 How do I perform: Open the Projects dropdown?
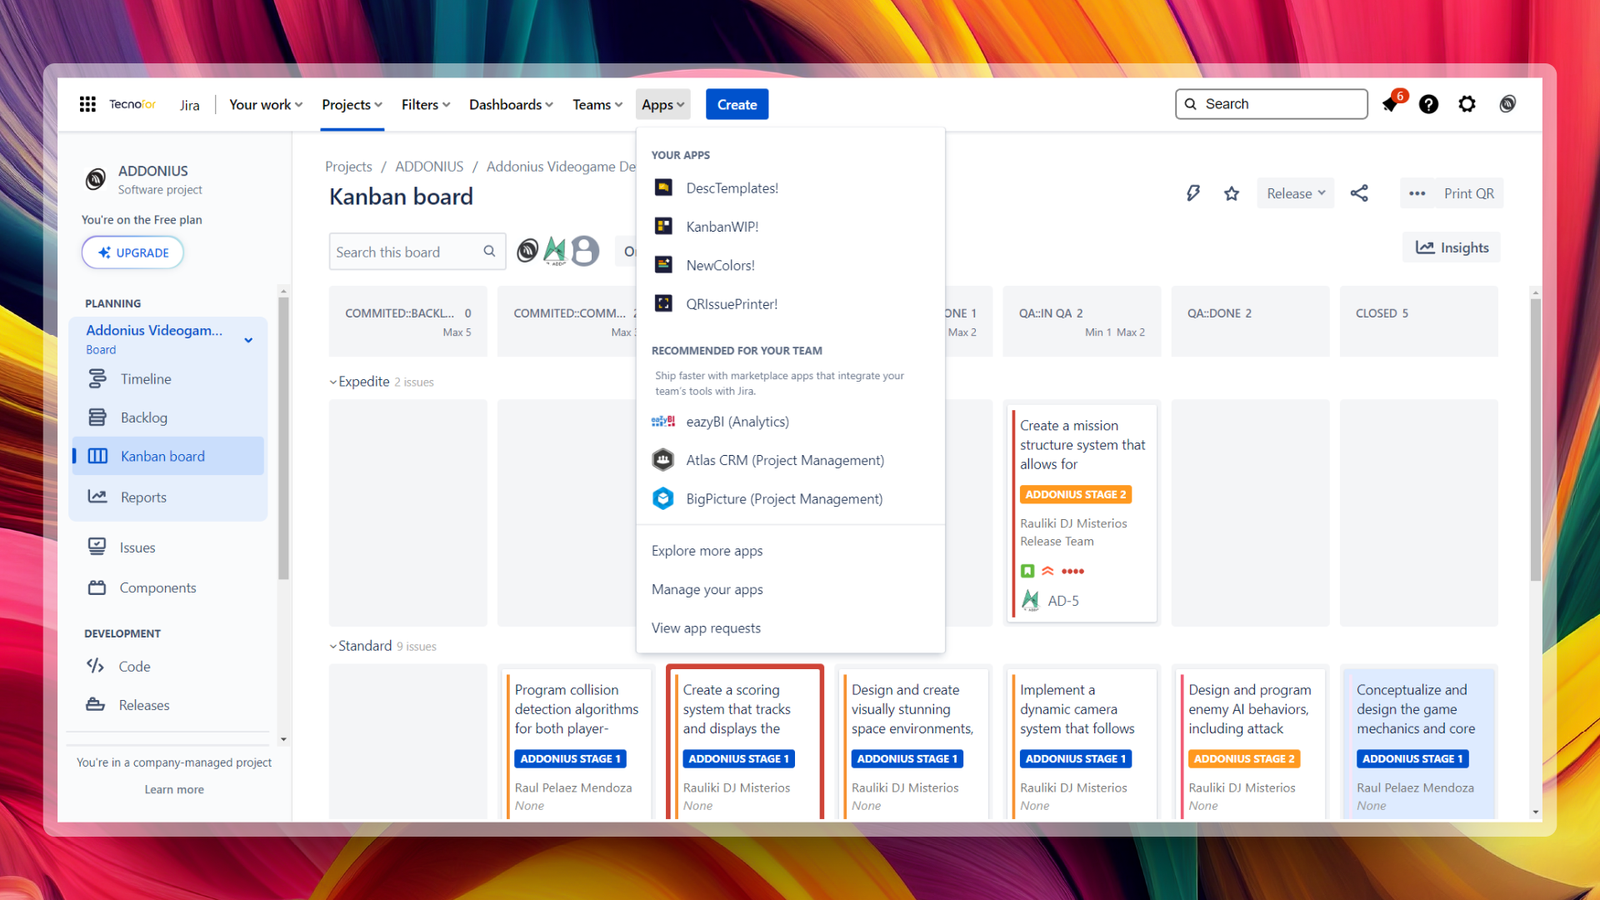click(x=352, y=104)
